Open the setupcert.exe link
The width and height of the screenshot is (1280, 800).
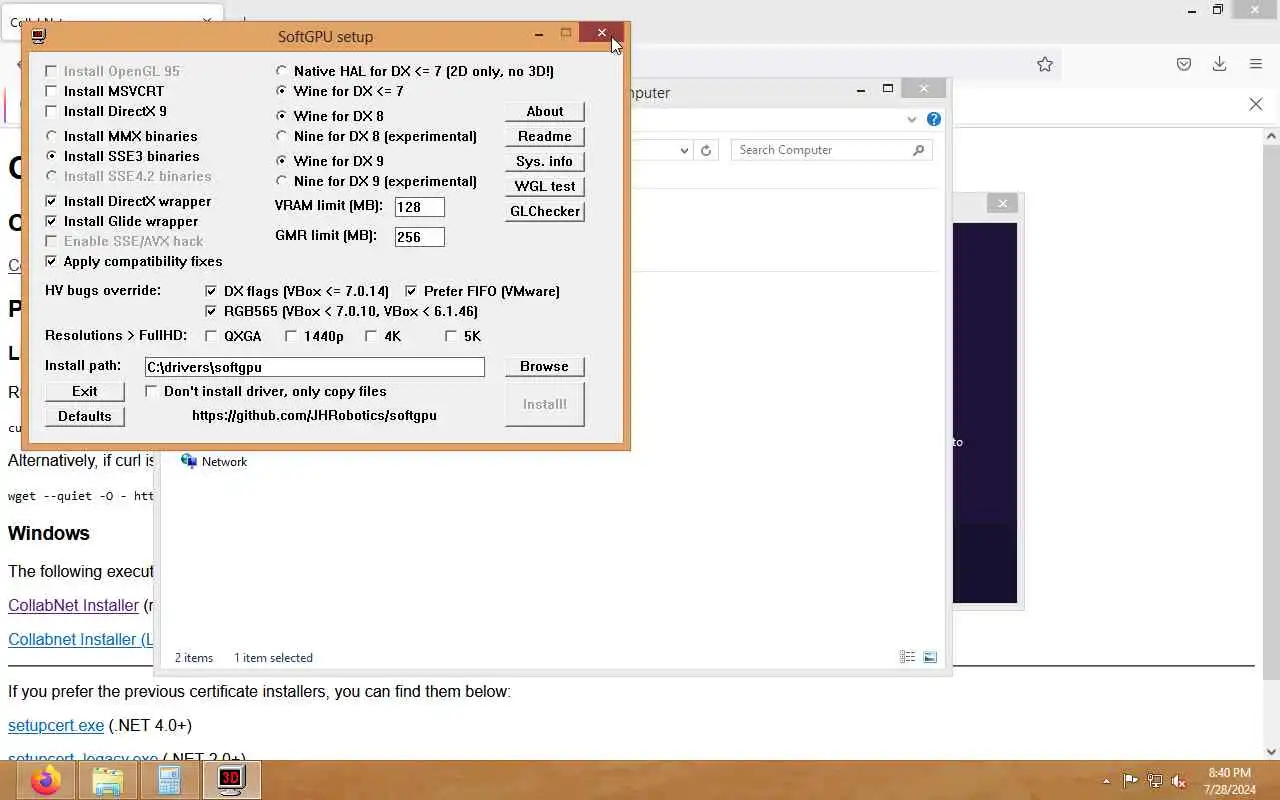[x=56, y=725]
